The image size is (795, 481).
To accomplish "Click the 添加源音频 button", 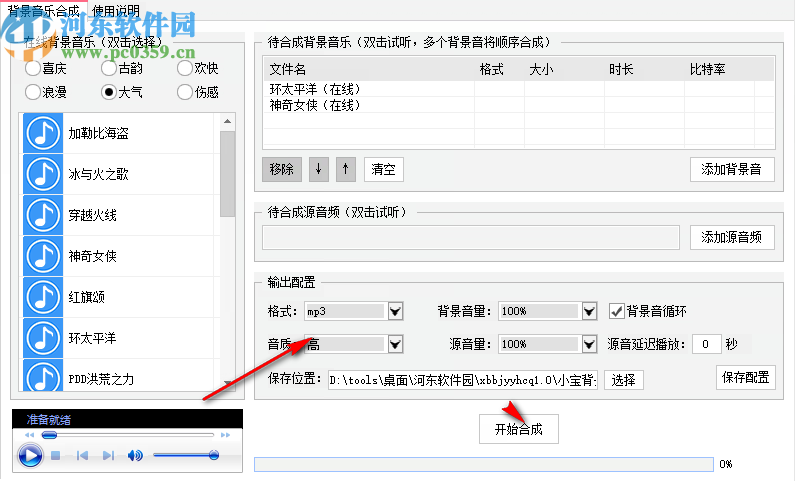I will point(732,237).
